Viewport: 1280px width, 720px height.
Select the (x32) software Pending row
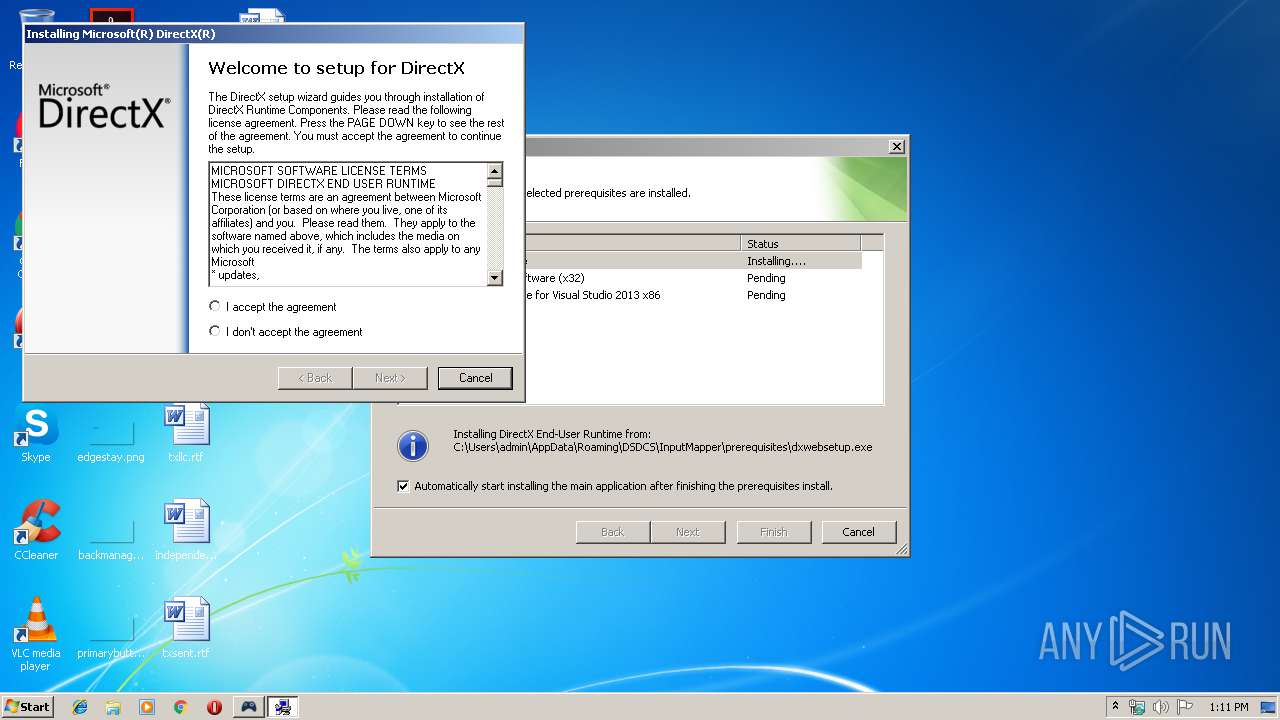coord(692,278)
